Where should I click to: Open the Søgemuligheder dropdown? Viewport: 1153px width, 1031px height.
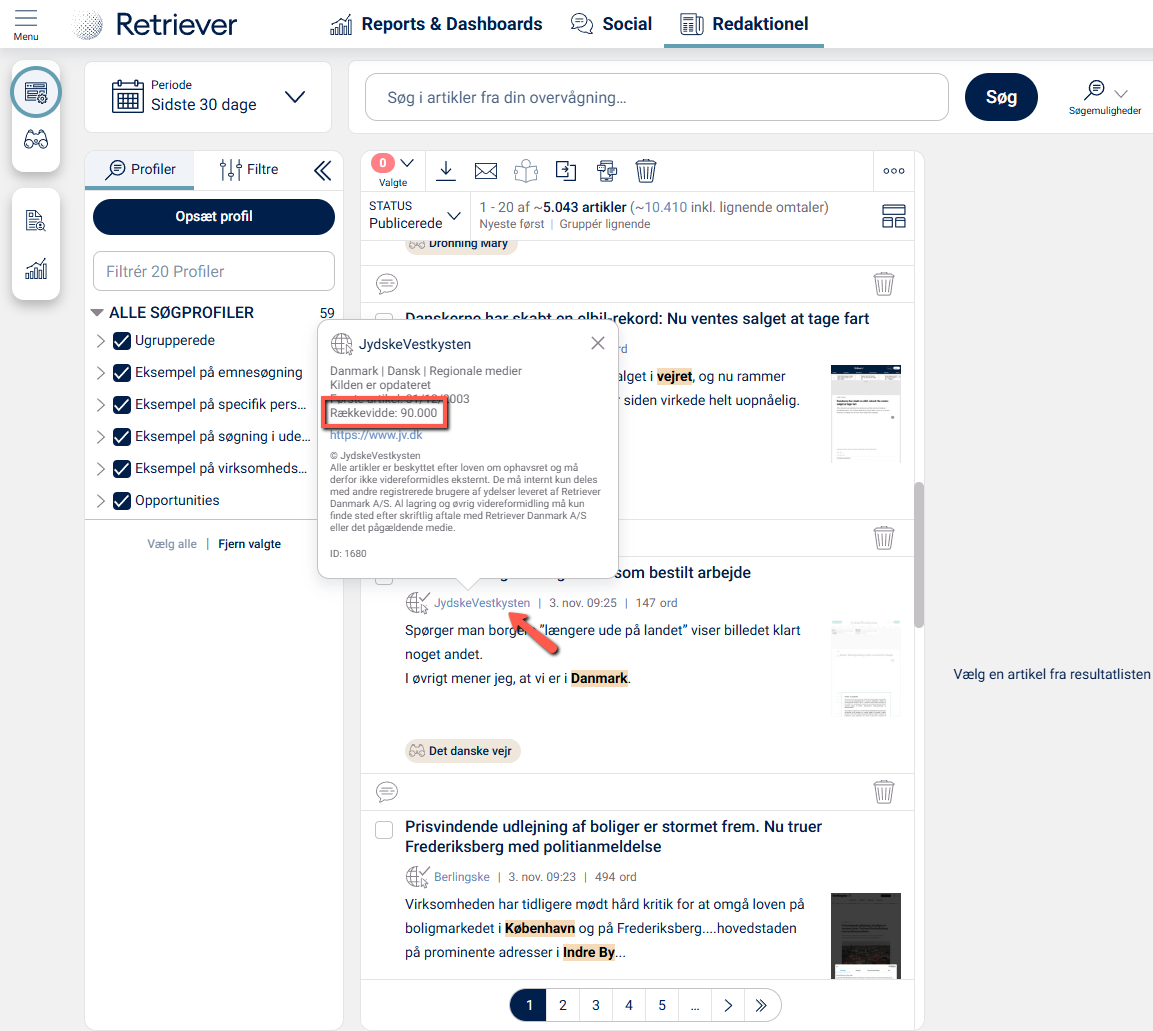(1104, 96)
